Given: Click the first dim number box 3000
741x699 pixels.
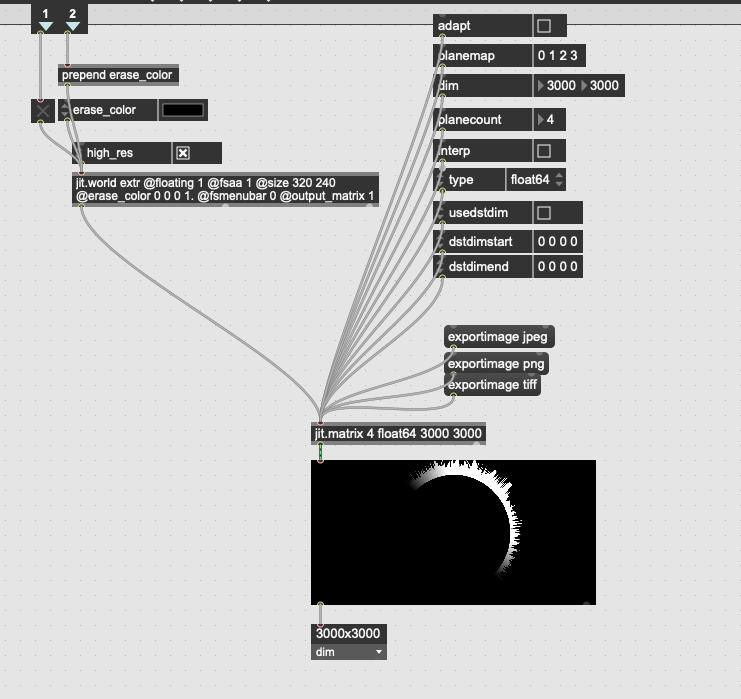Looking at the screenshot, I should (556, 86).
